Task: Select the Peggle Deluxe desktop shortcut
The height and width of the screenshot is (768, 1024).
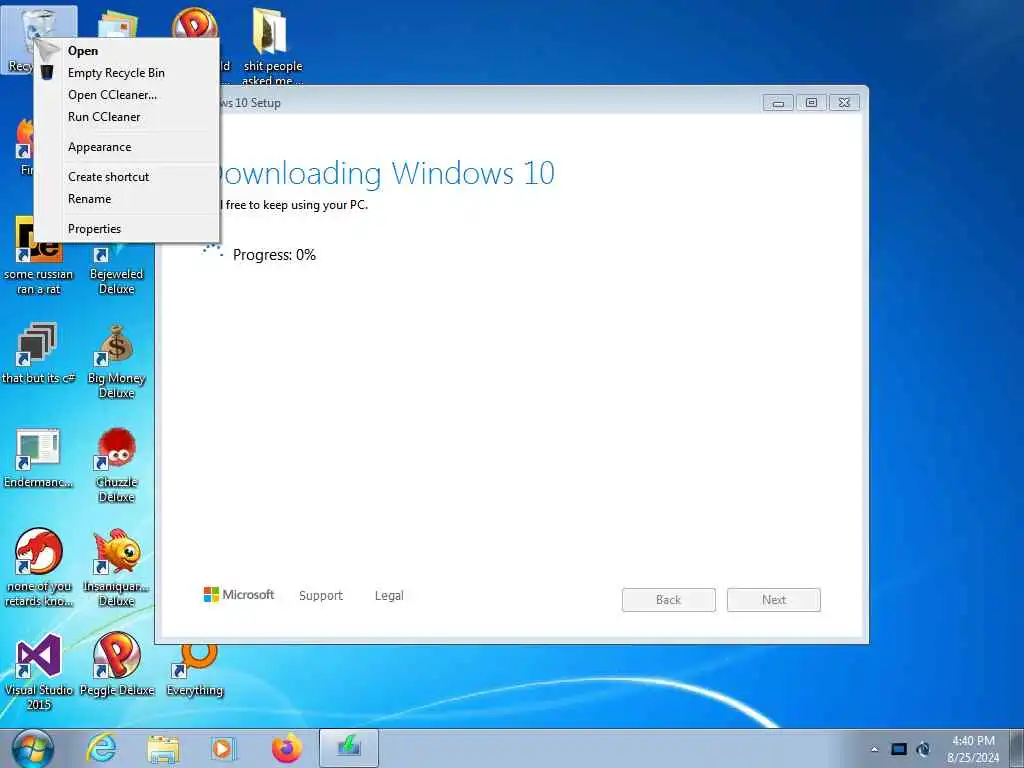Action: click(116, 664)
